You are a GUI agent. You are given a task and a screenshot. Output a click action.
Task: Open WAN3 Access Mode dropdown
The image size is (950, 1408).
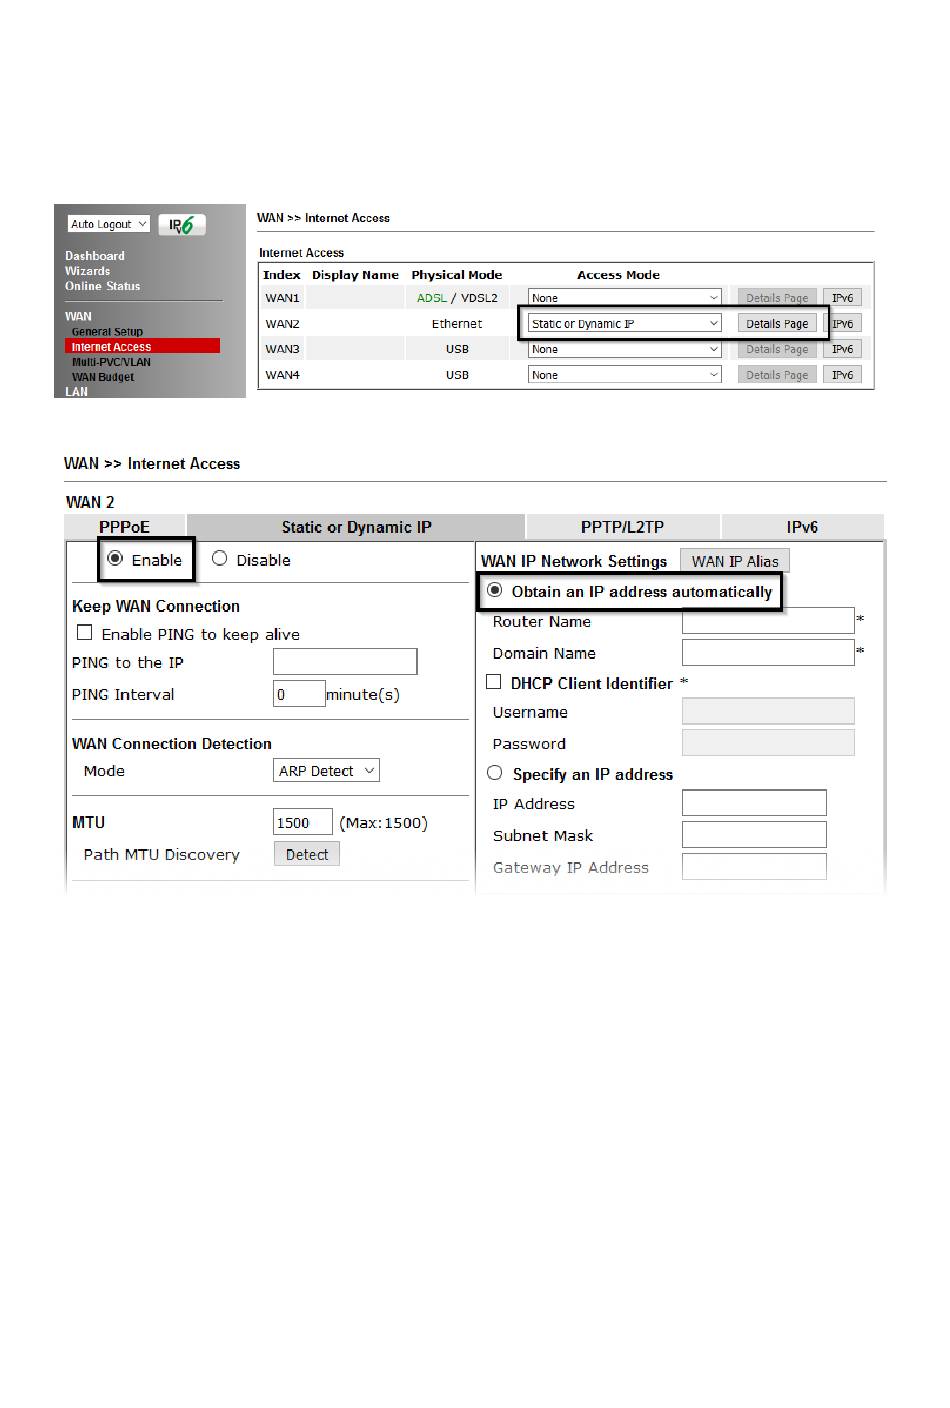pos(625,349)
